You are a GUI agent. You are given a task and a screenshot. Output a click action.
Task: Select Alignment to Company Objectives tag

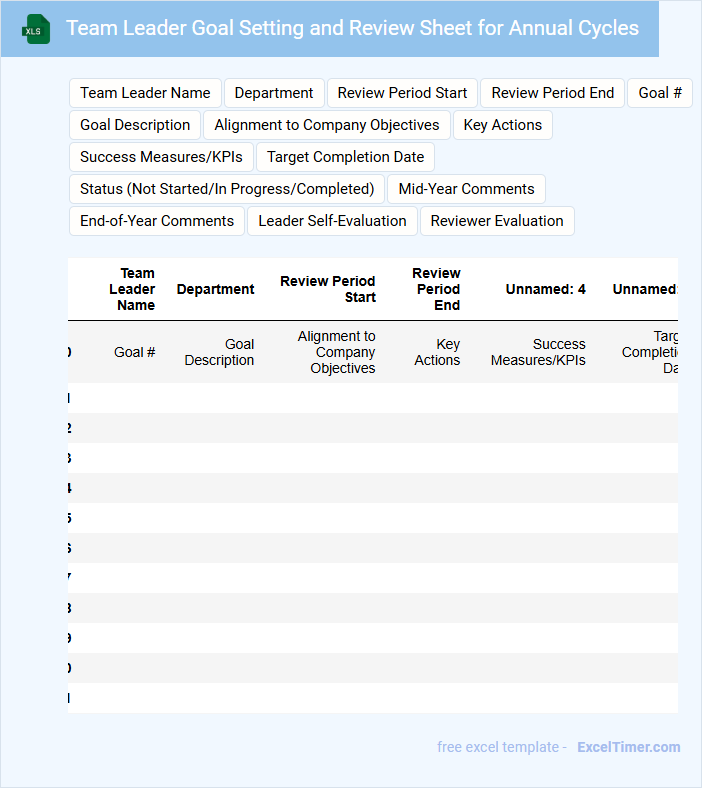coord(326,125)
